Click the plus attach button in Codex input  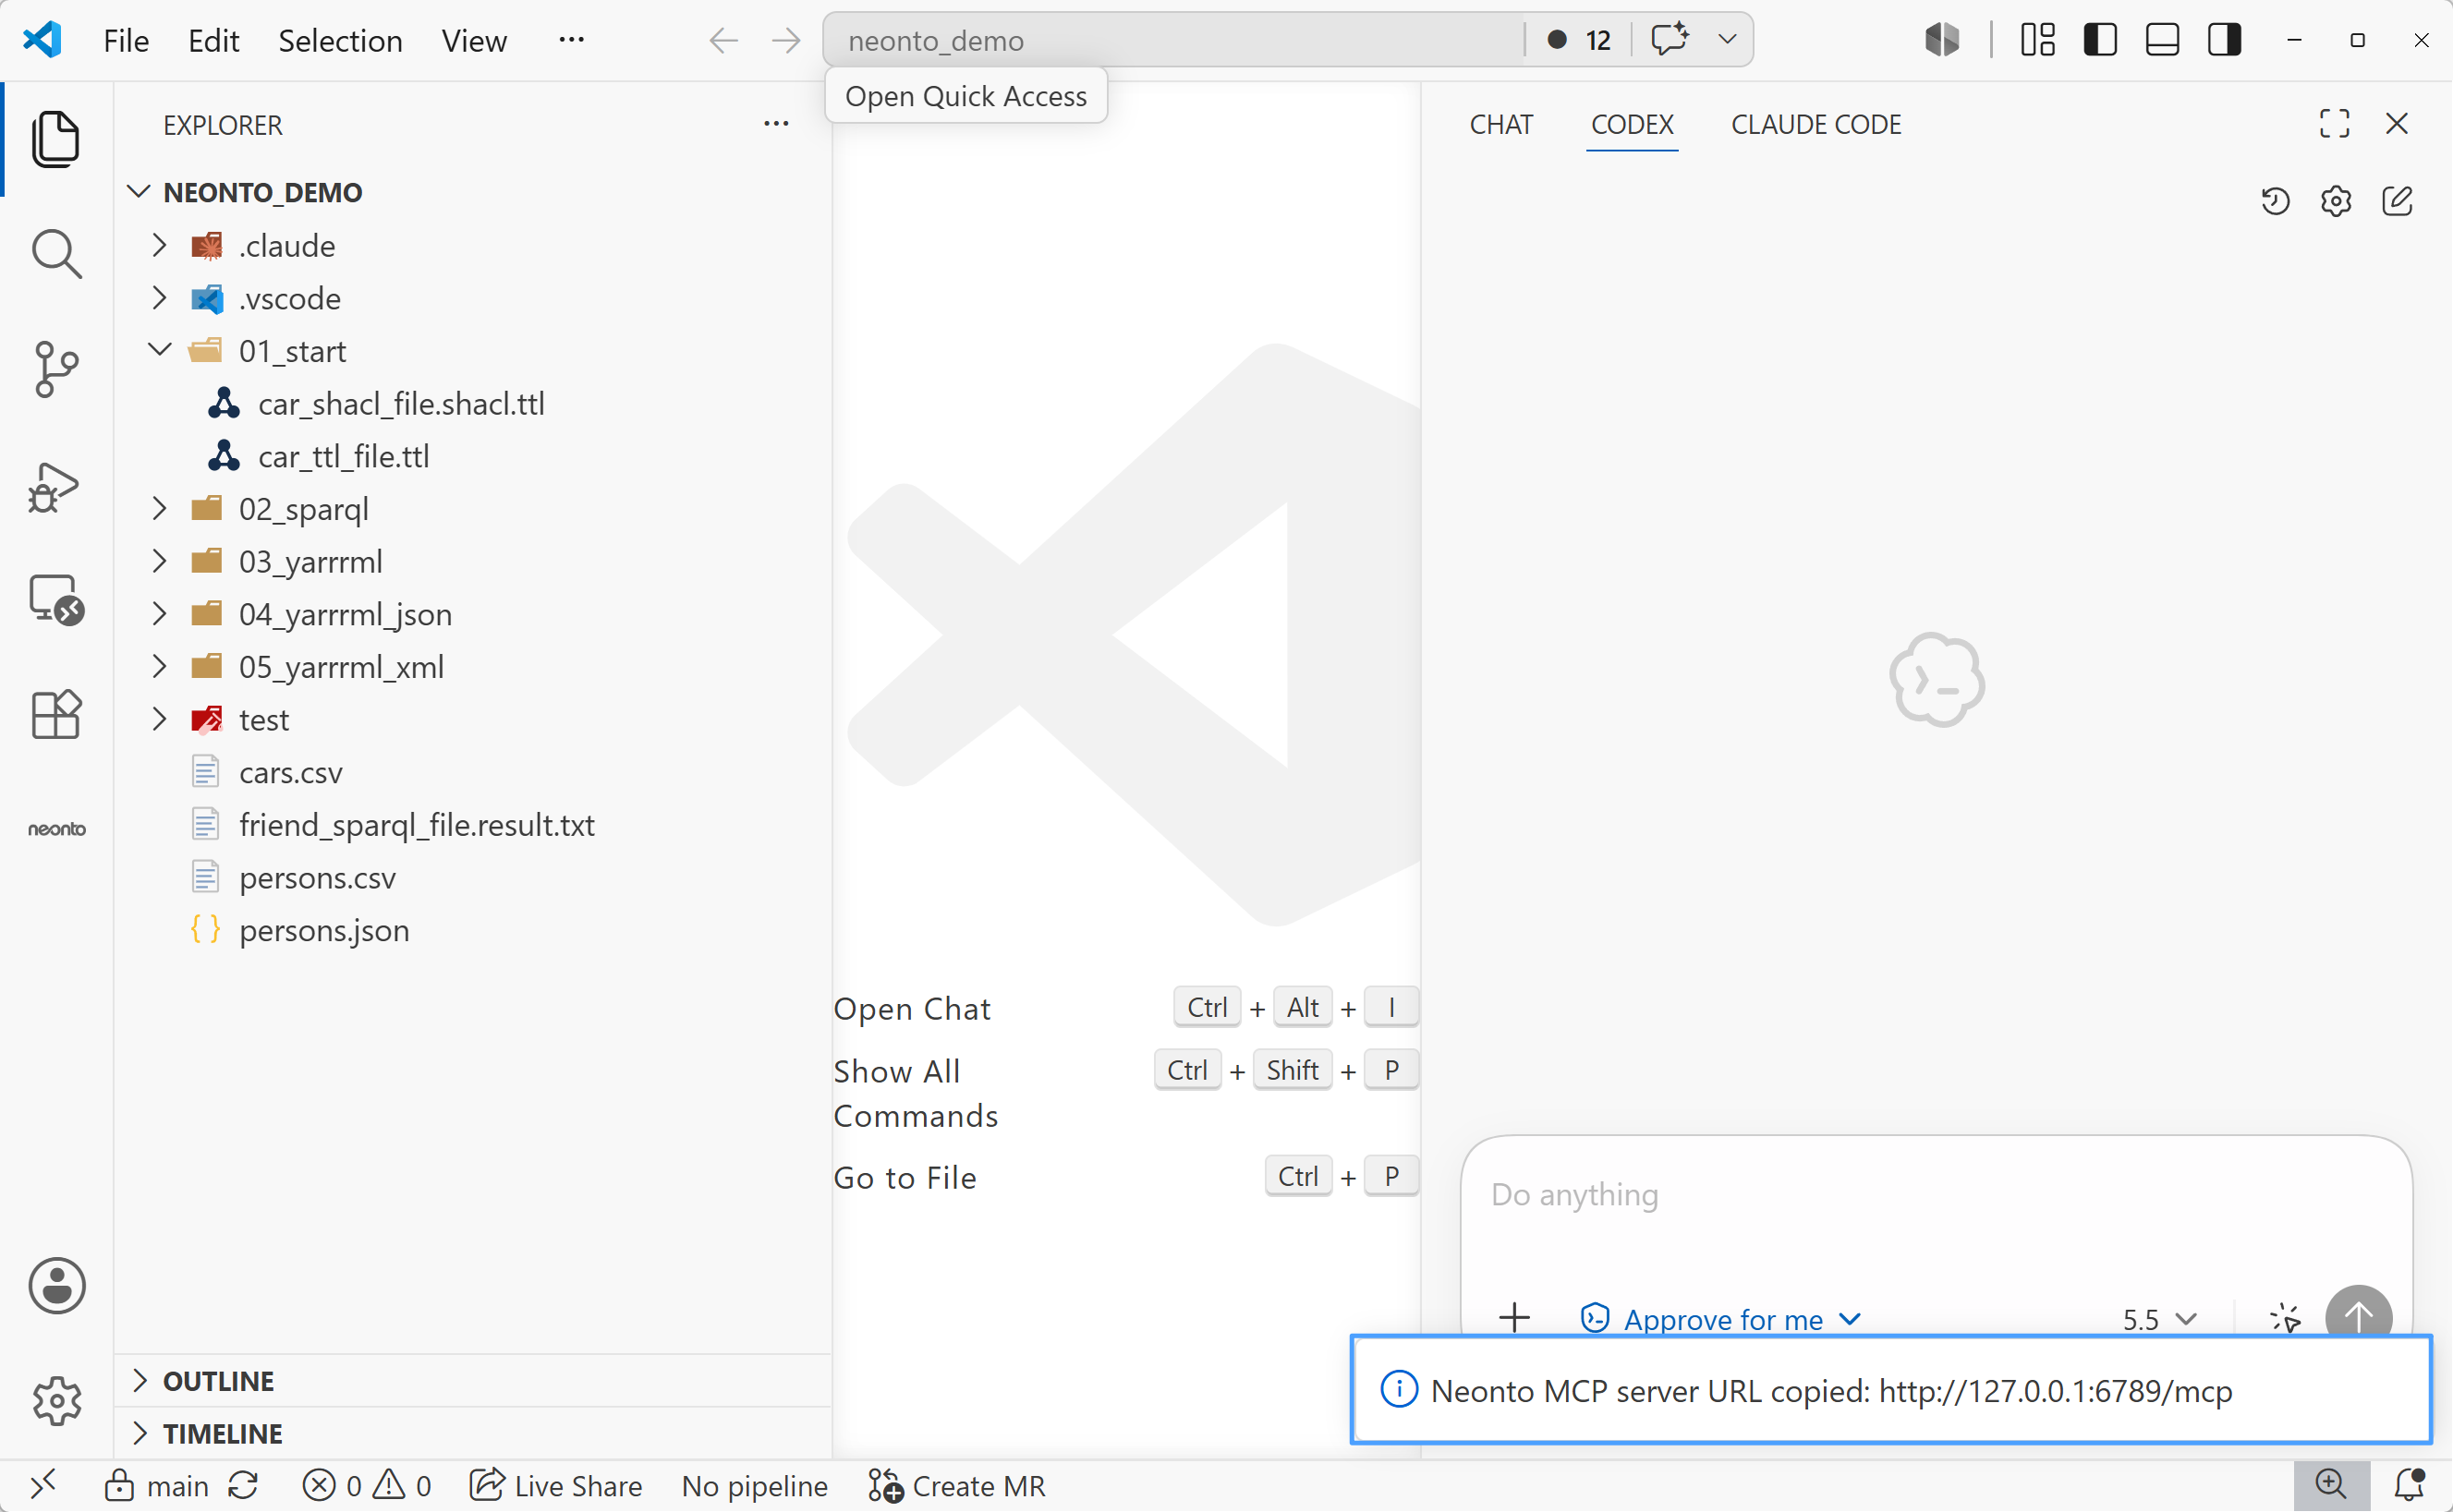click(1515, 1318)
